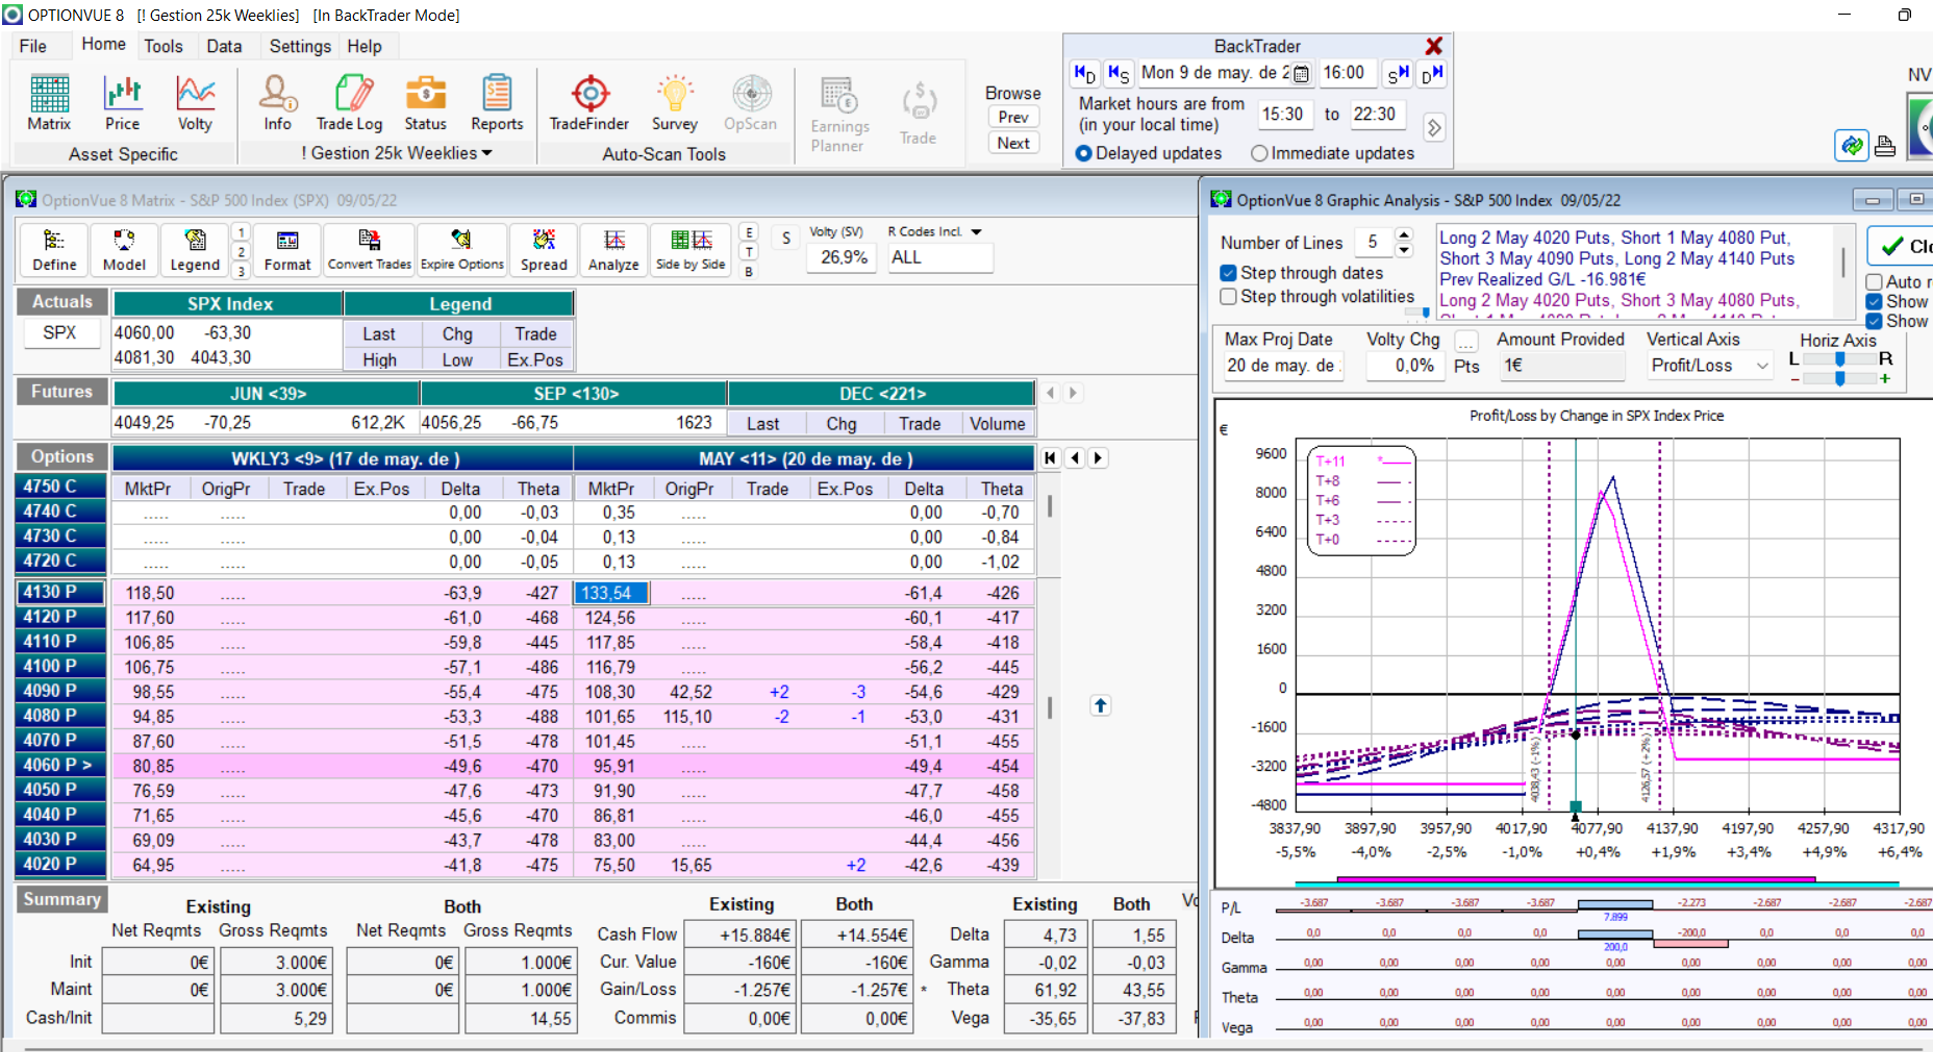Go to previous options expiration column

coord(1075,458)
